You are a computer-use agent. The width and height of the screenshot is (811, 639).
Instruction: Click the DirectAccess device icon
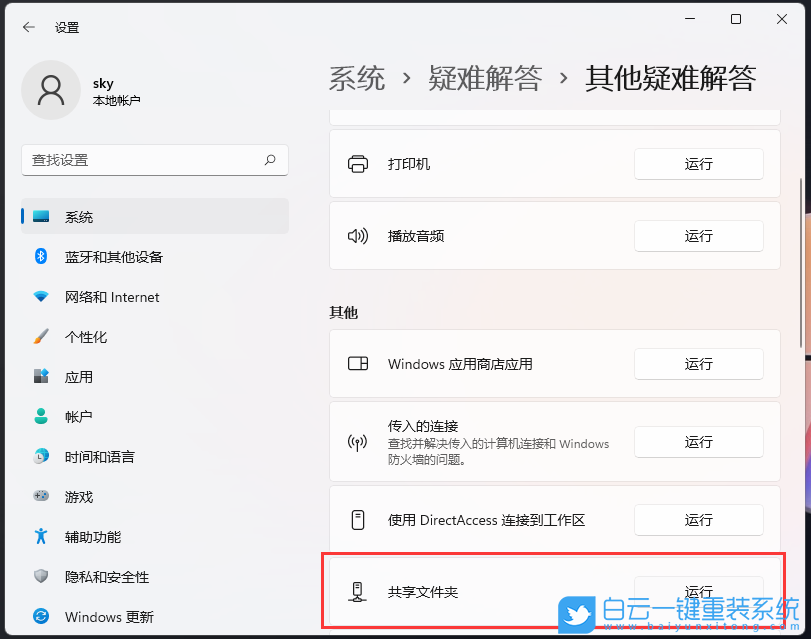(x=357, y=520)
